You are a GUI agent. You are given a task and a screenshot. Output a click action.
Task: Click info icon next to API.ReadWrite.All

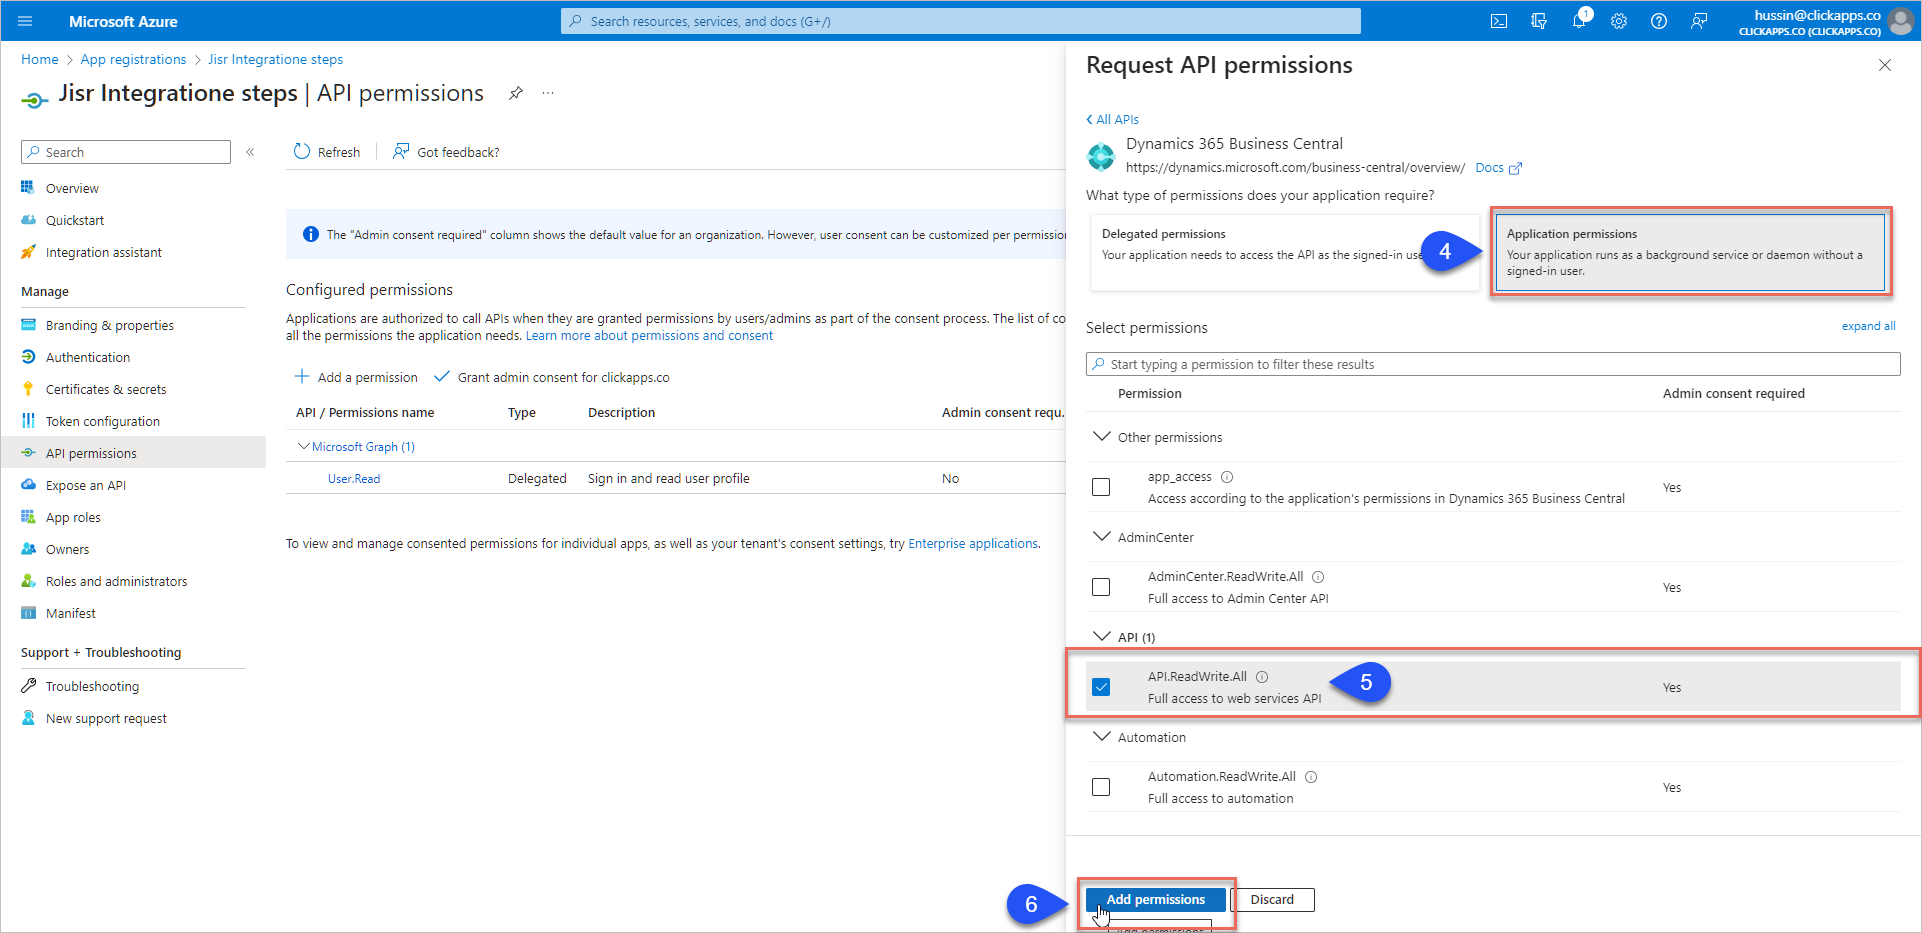tap(1262, 677)
